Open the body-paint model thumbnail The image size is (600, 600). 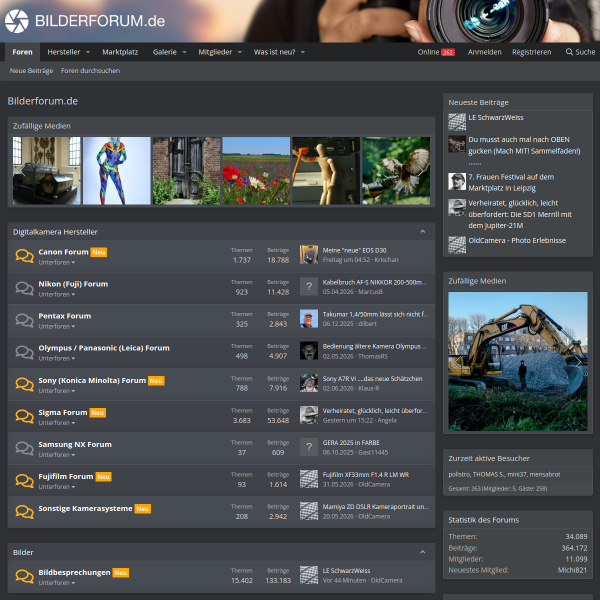(x=117, y=171)
